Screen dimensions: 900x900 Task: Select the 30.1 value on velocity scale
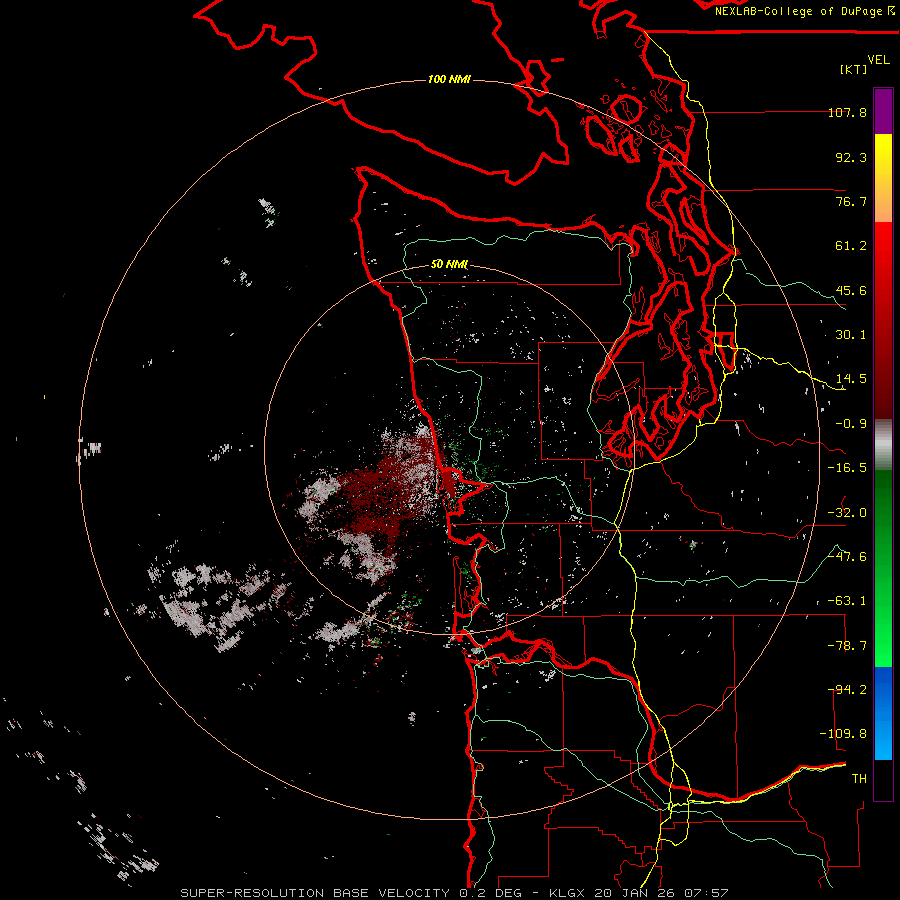(851, 335)
